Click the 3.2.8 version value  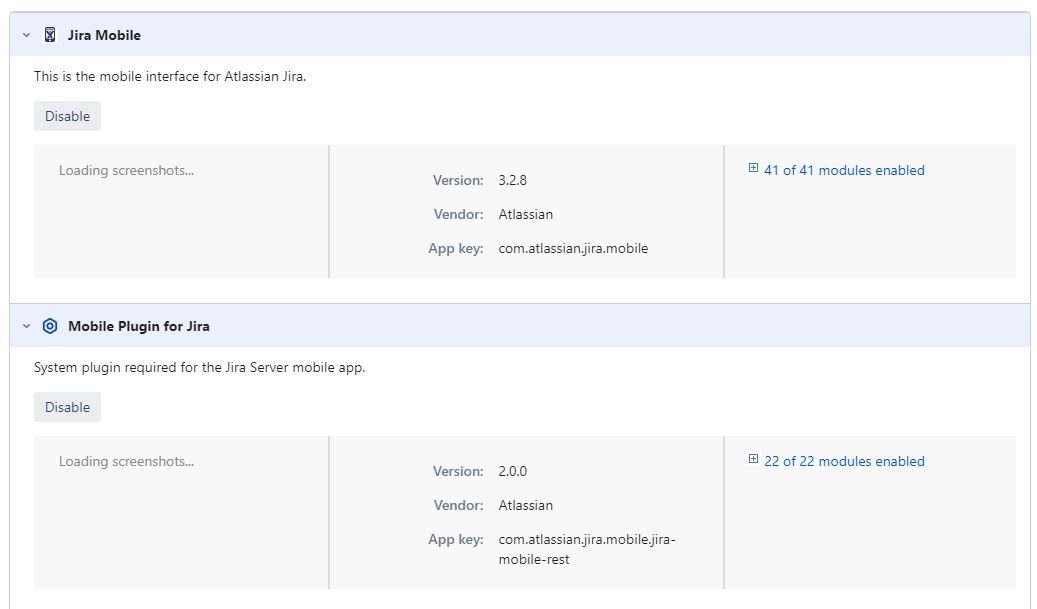513,181
